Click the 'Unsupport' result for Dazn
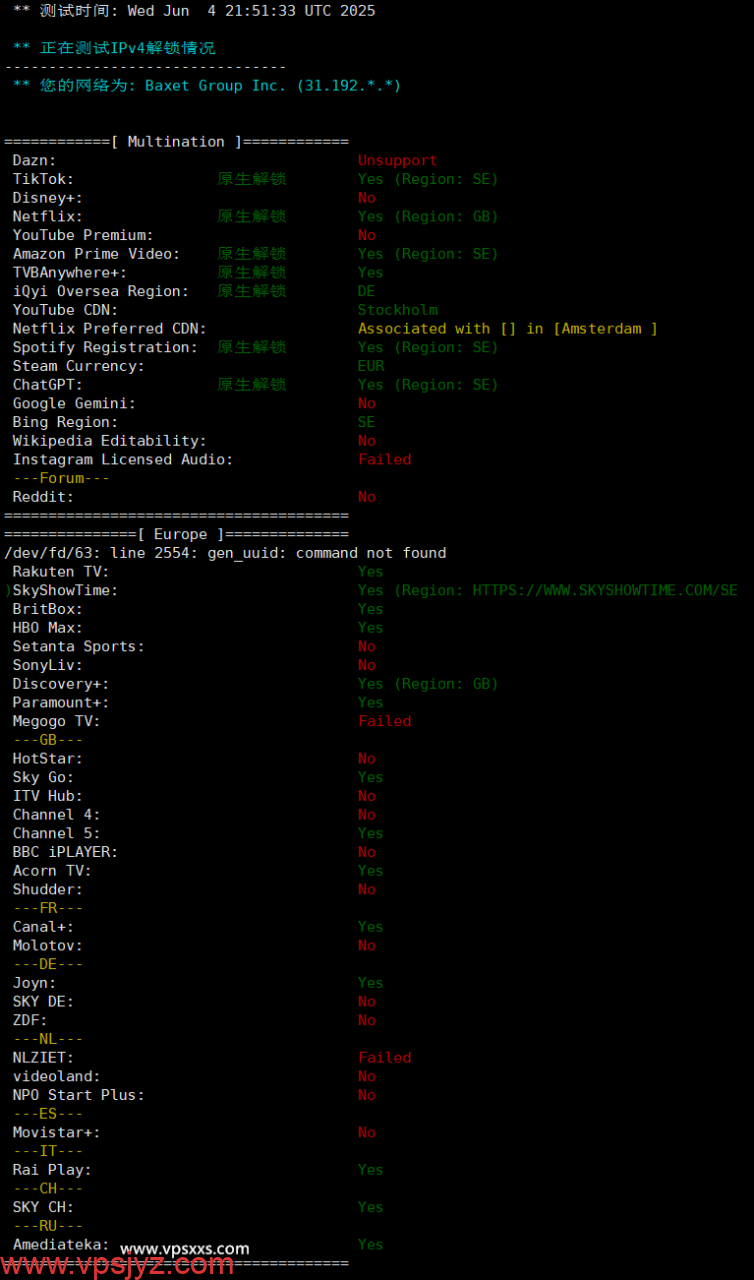754x1280 pixels. pos(398,160)
